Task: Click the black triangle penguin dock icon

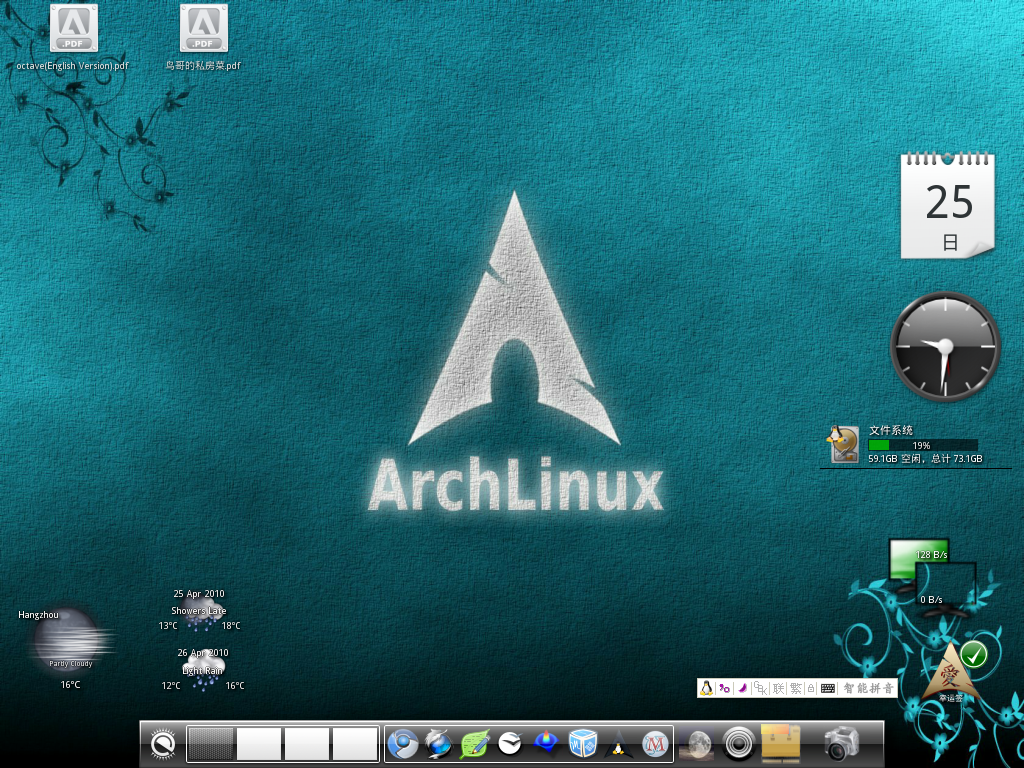Action: pyautogui.click(x=618, y=743)
